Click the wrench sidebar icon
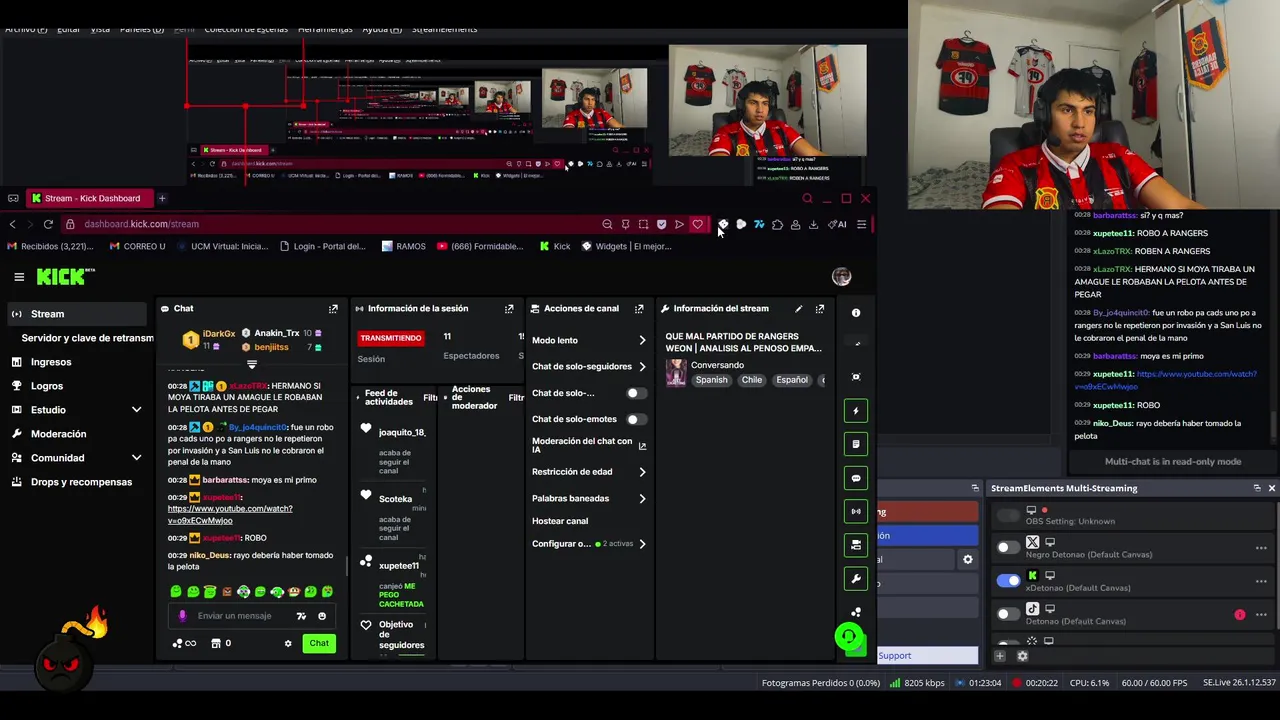This screenshot has height=720, width=1280. [x=855, y=578]
